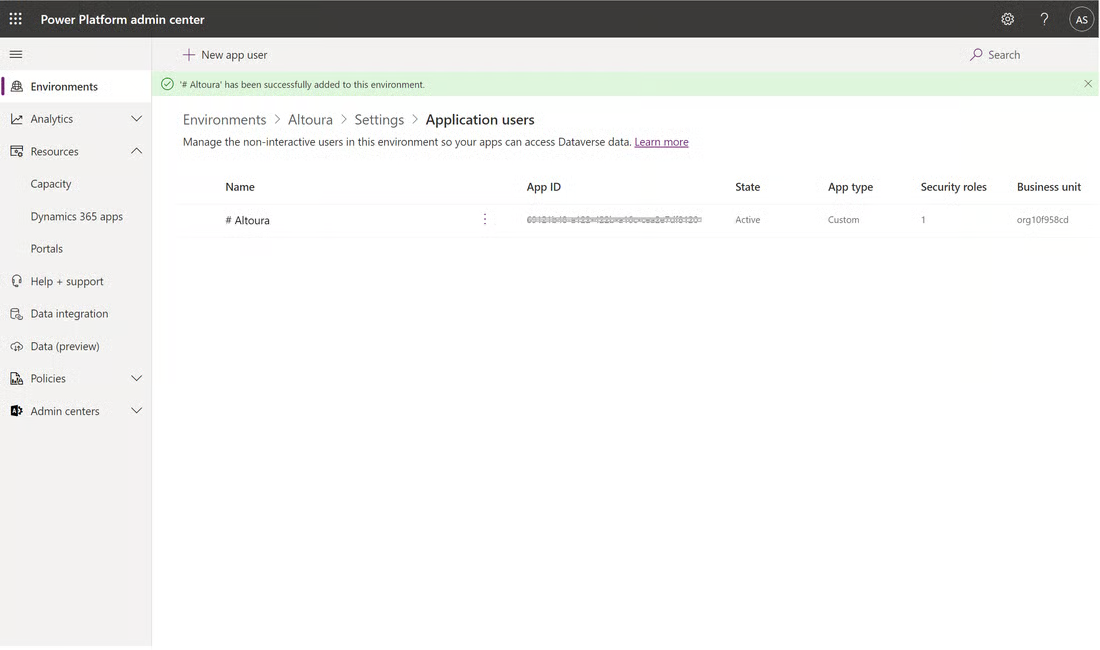The width and height of the screenshot is (1100, 650).
Task: Open the settings gear icon
Action: [x=1007, y=19]
